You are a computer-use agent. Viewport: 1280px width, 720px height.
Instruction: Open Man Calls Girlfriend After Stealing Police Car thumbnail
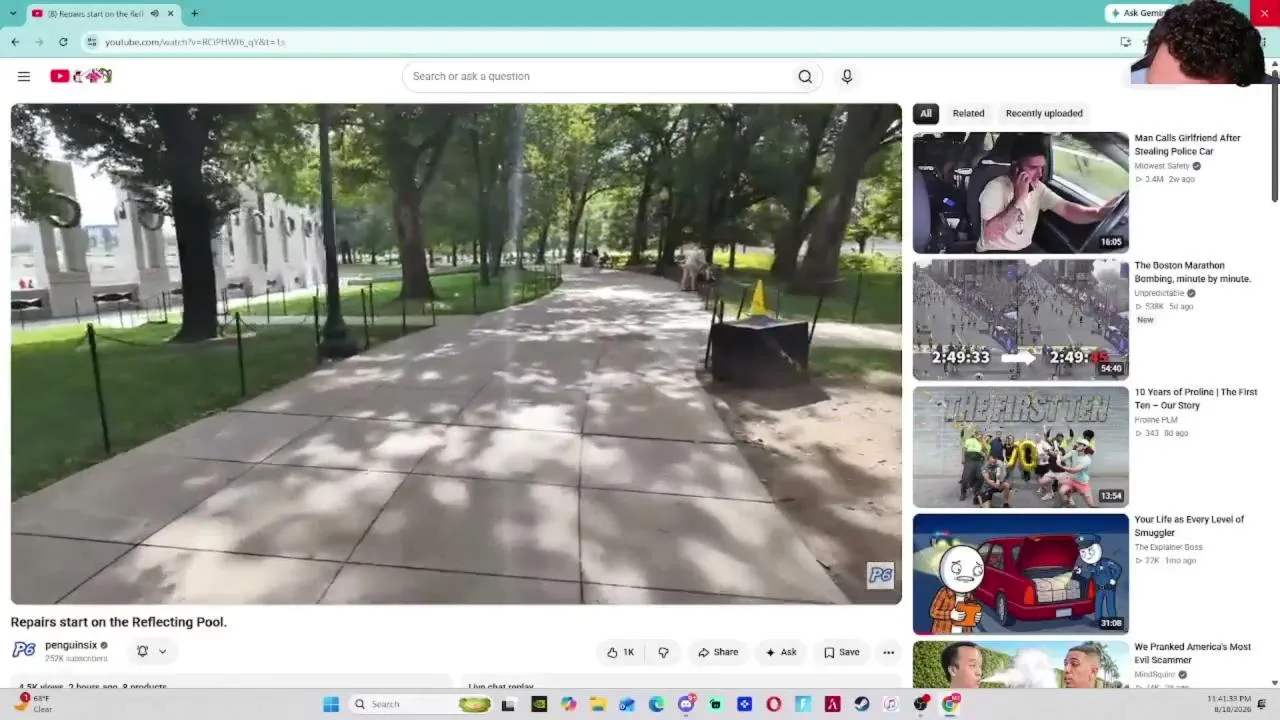click(1020, 192)
